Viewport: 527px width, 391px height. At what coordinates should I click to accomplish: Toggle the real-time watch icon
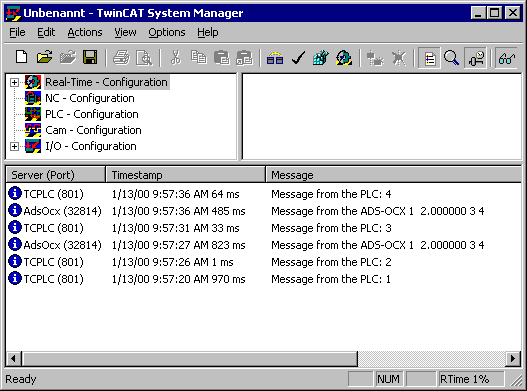click(x=475, y=57)
